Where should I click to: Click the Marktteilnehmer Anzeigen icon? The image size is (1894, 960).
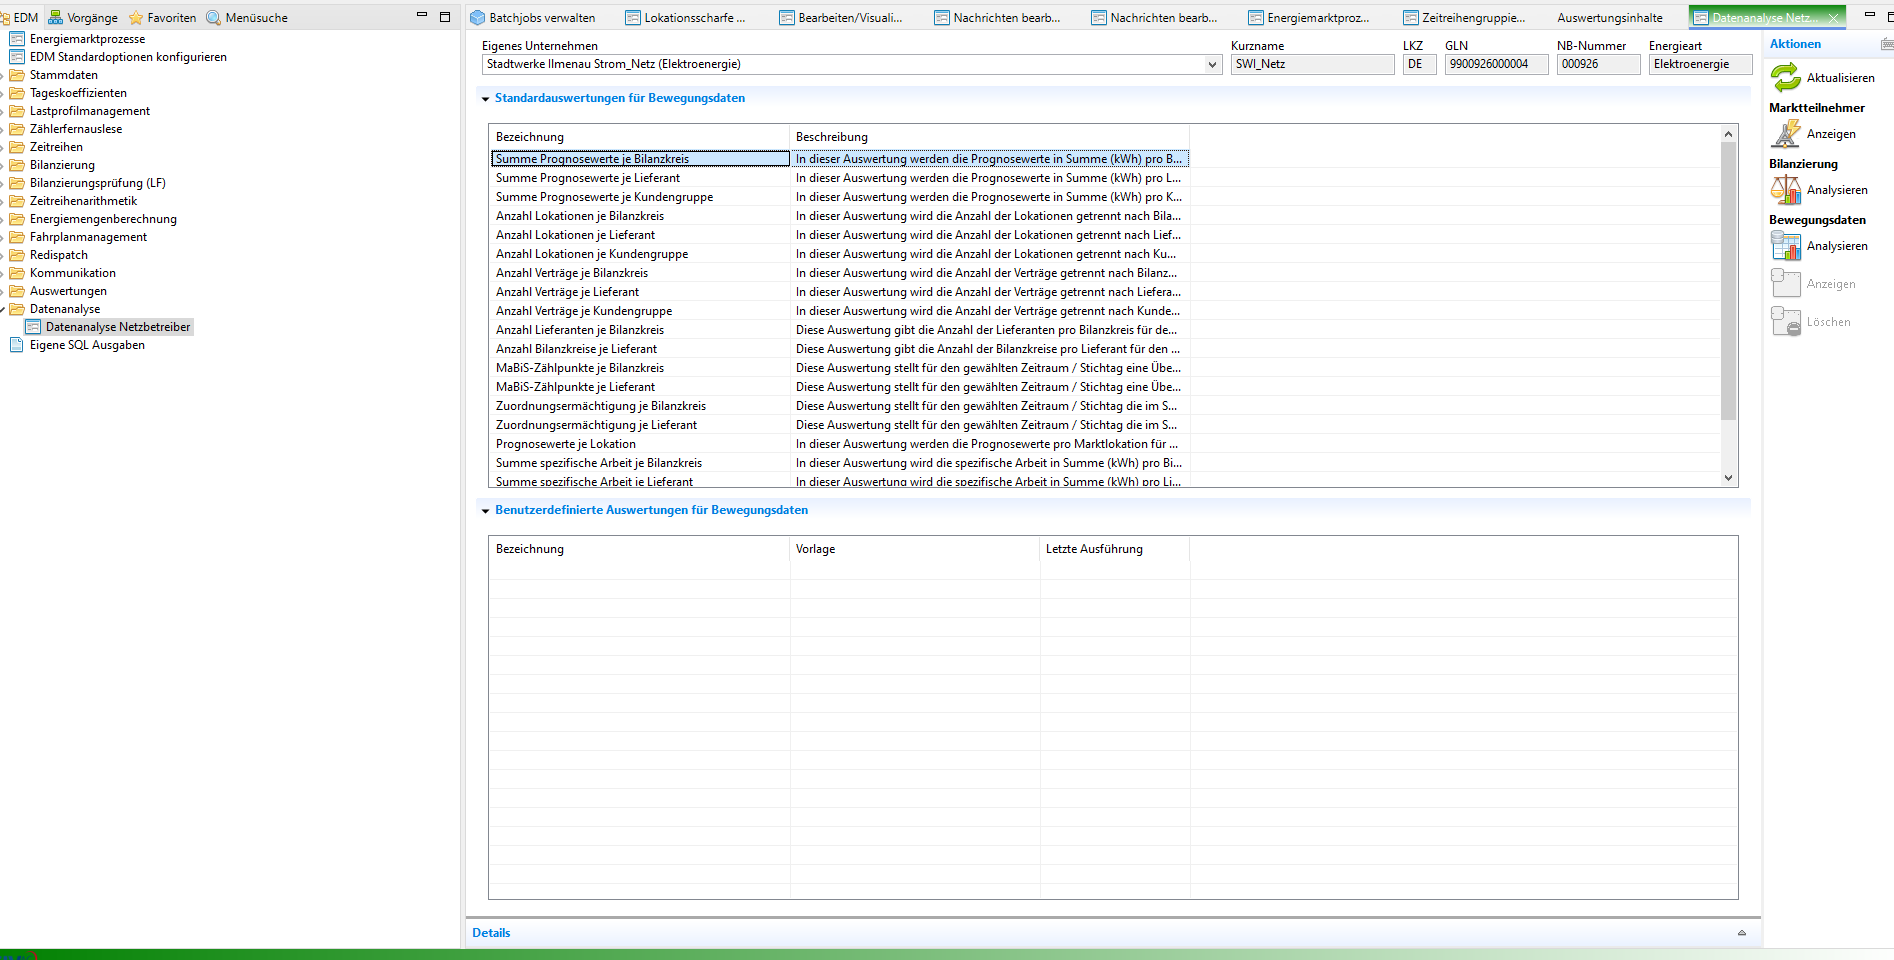[1785, 134]
